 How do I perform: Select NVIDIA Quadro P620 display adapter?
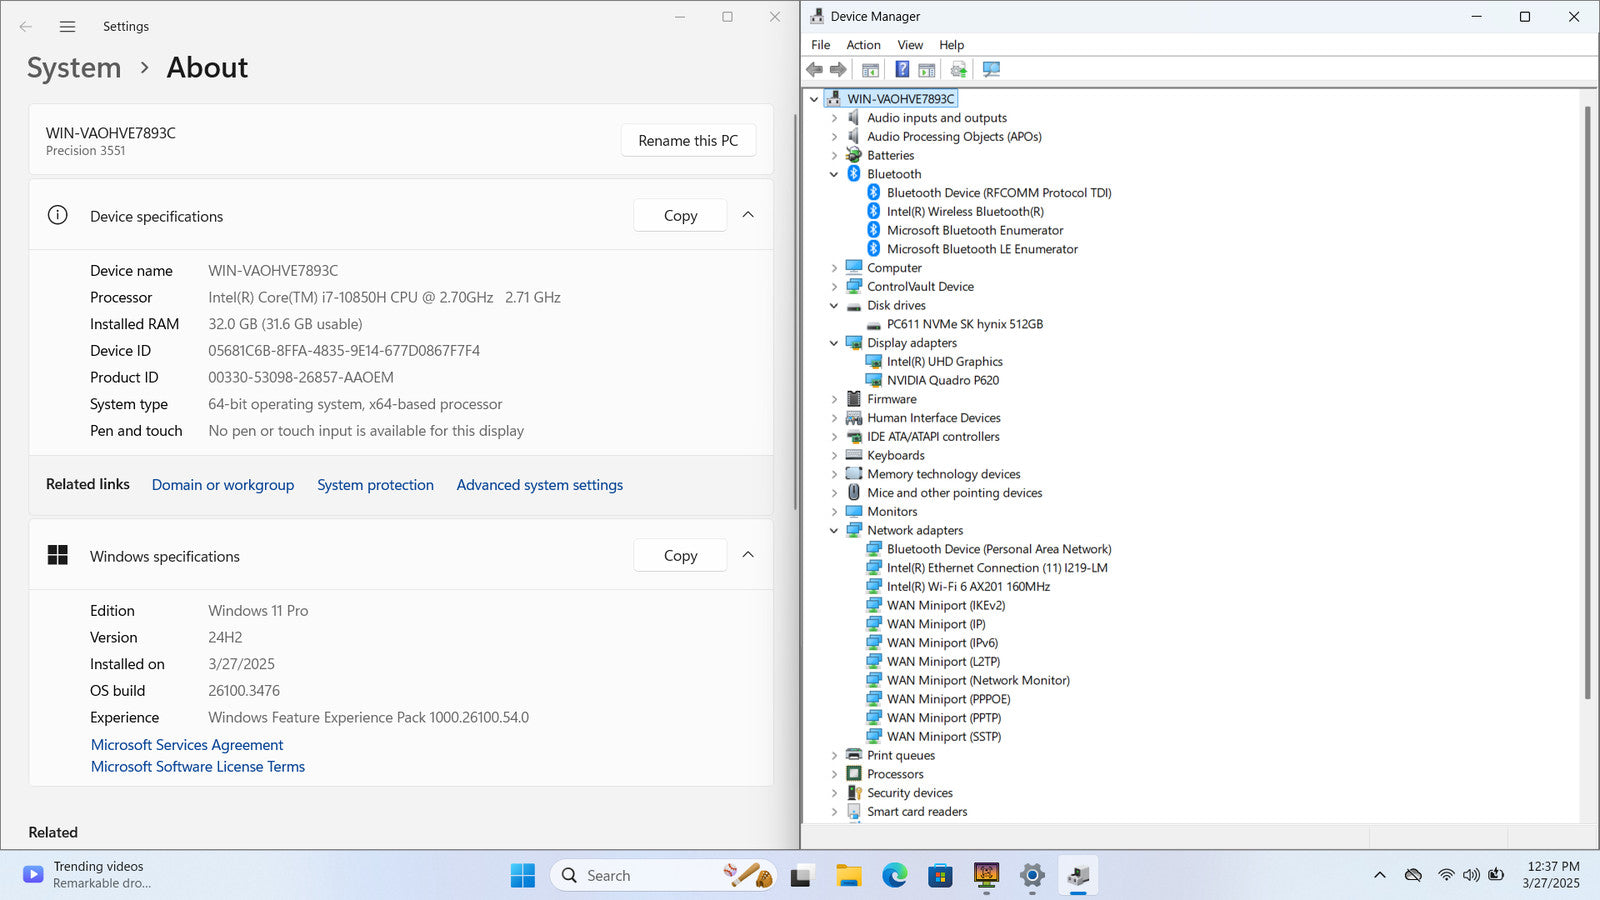(943, 380)
